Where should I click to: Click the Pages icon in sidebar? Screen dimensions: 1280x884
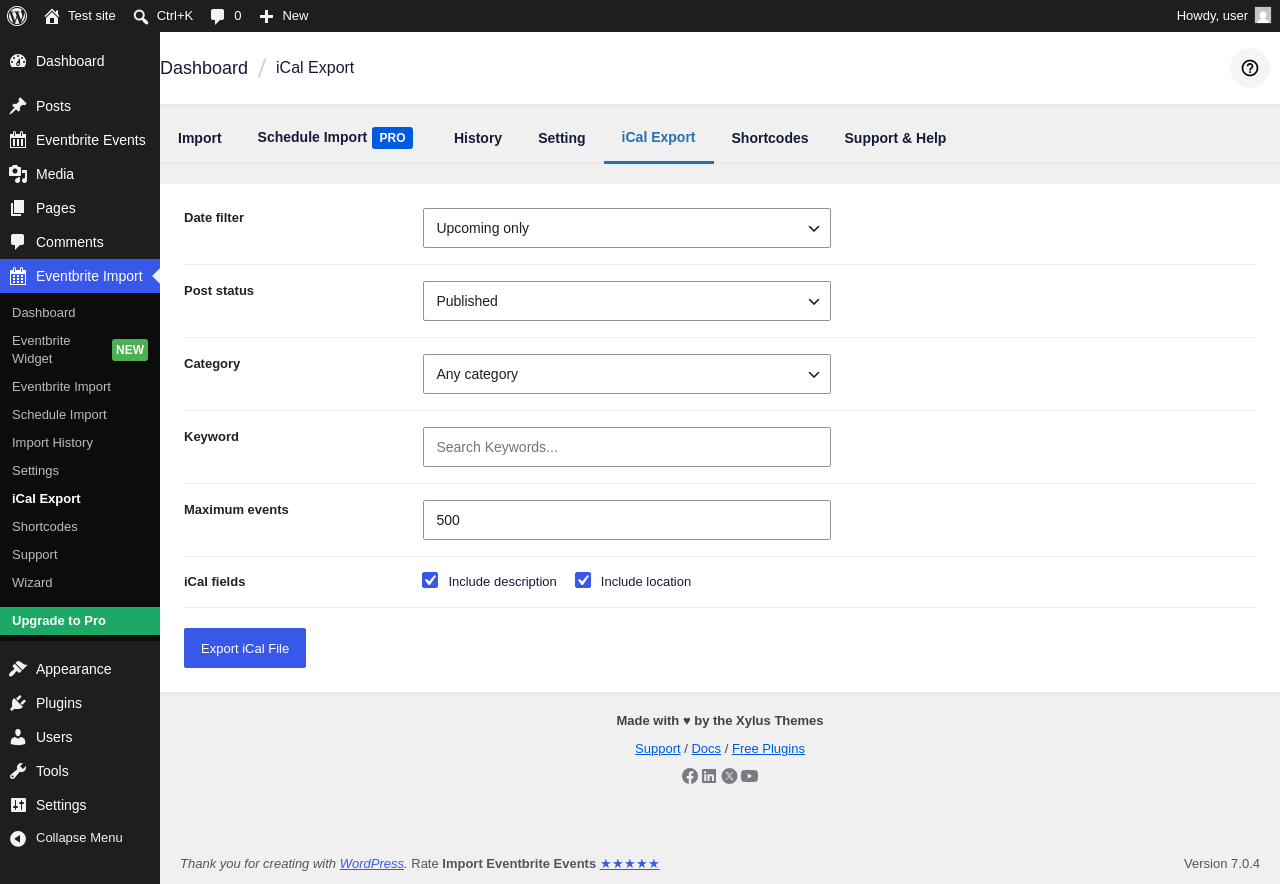click(x=18, y=208)
